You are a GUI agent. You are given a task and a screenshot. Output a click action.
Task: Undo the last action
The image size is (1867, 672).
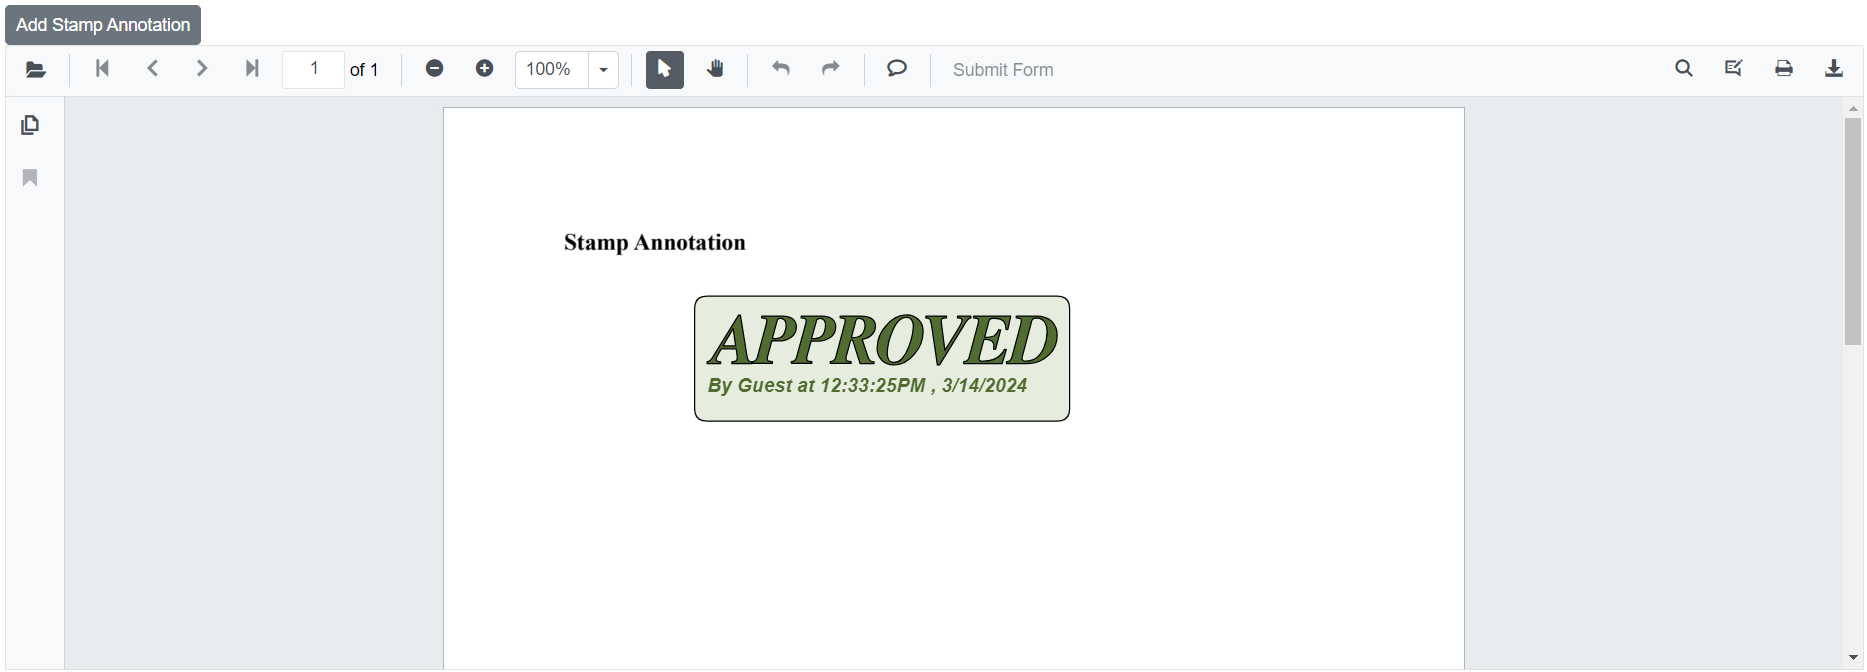click(x=781, y=69)
